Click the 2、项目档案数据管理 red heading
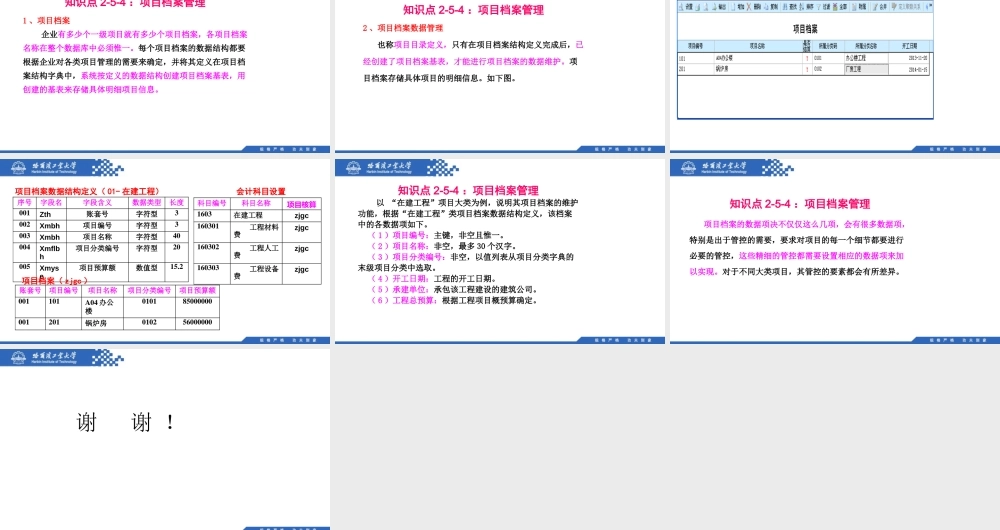1000x530 pixels. [402, 28]
